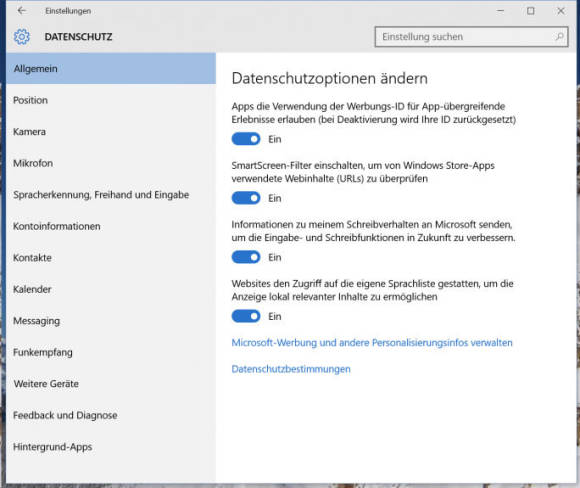Turn off the Schreibverhalten an Microsoft toggle

pos(246,257)
